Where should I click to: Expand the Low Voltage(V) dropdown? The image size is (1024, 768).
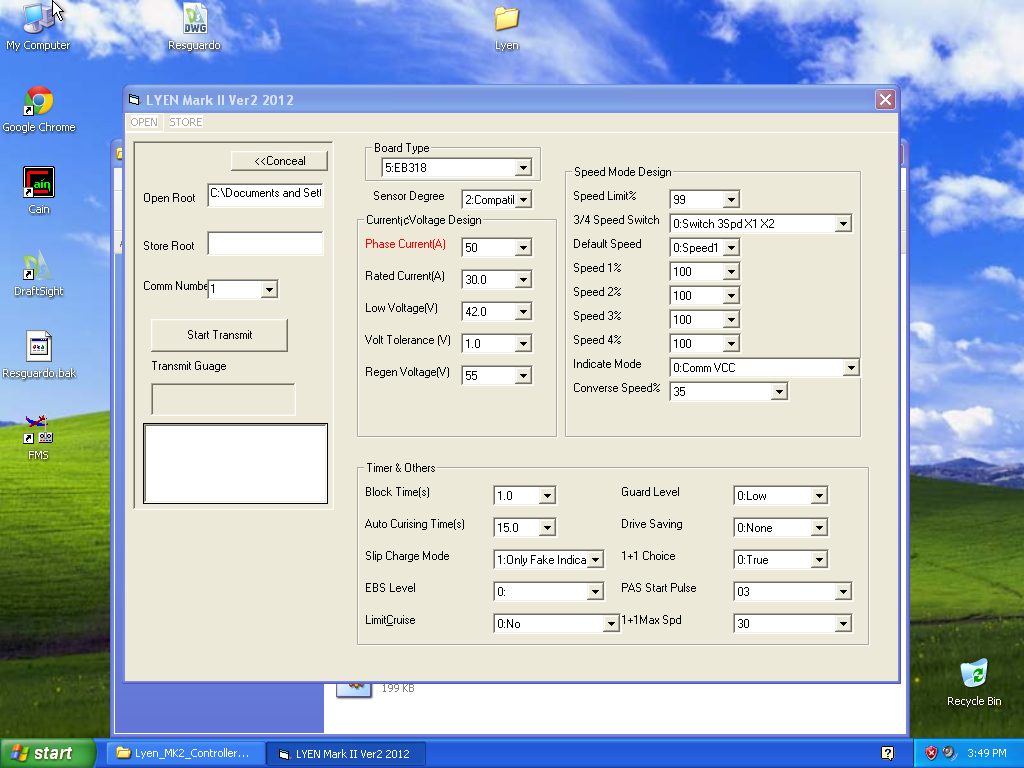[x=523, y=312]
